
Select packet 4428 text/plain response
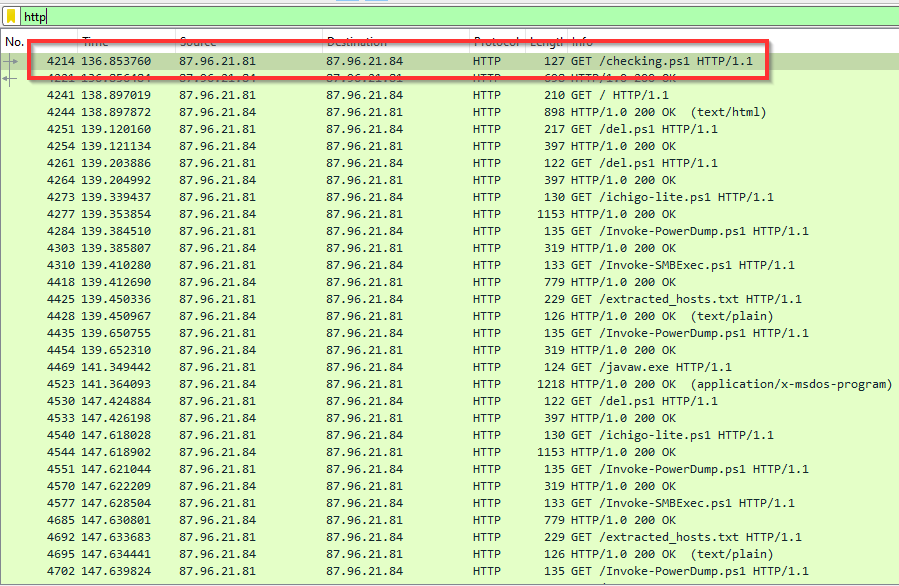[400, 316]
